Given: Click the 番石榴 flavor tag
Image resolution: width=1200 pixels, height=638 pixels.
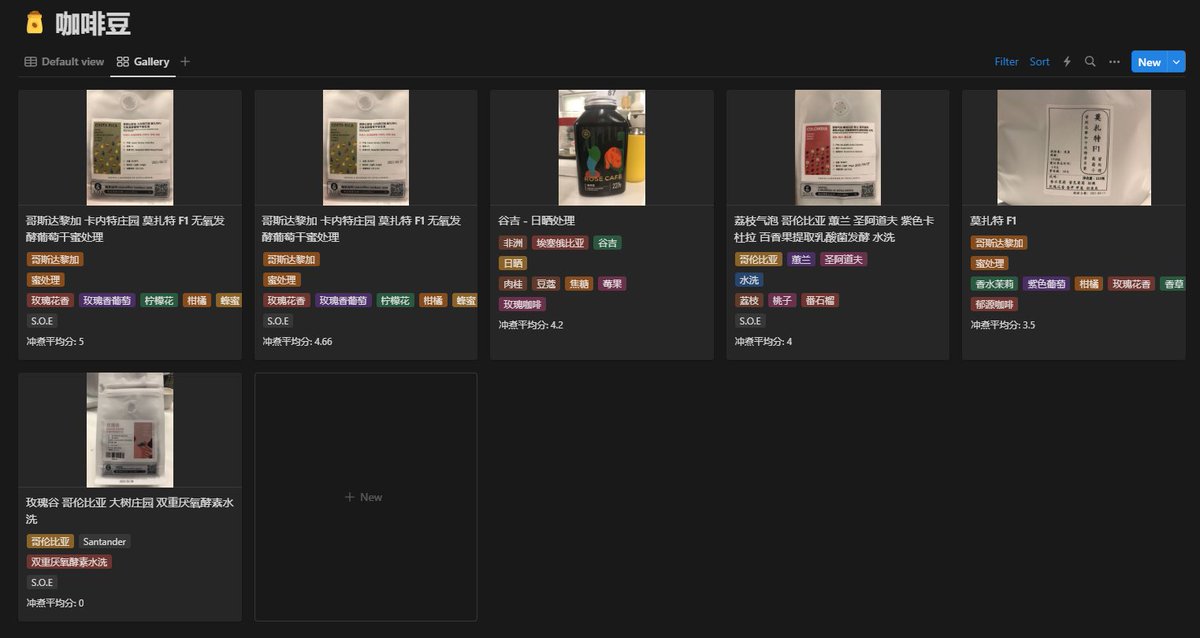Looking at the screenshot, I should (x=819, y=301).
